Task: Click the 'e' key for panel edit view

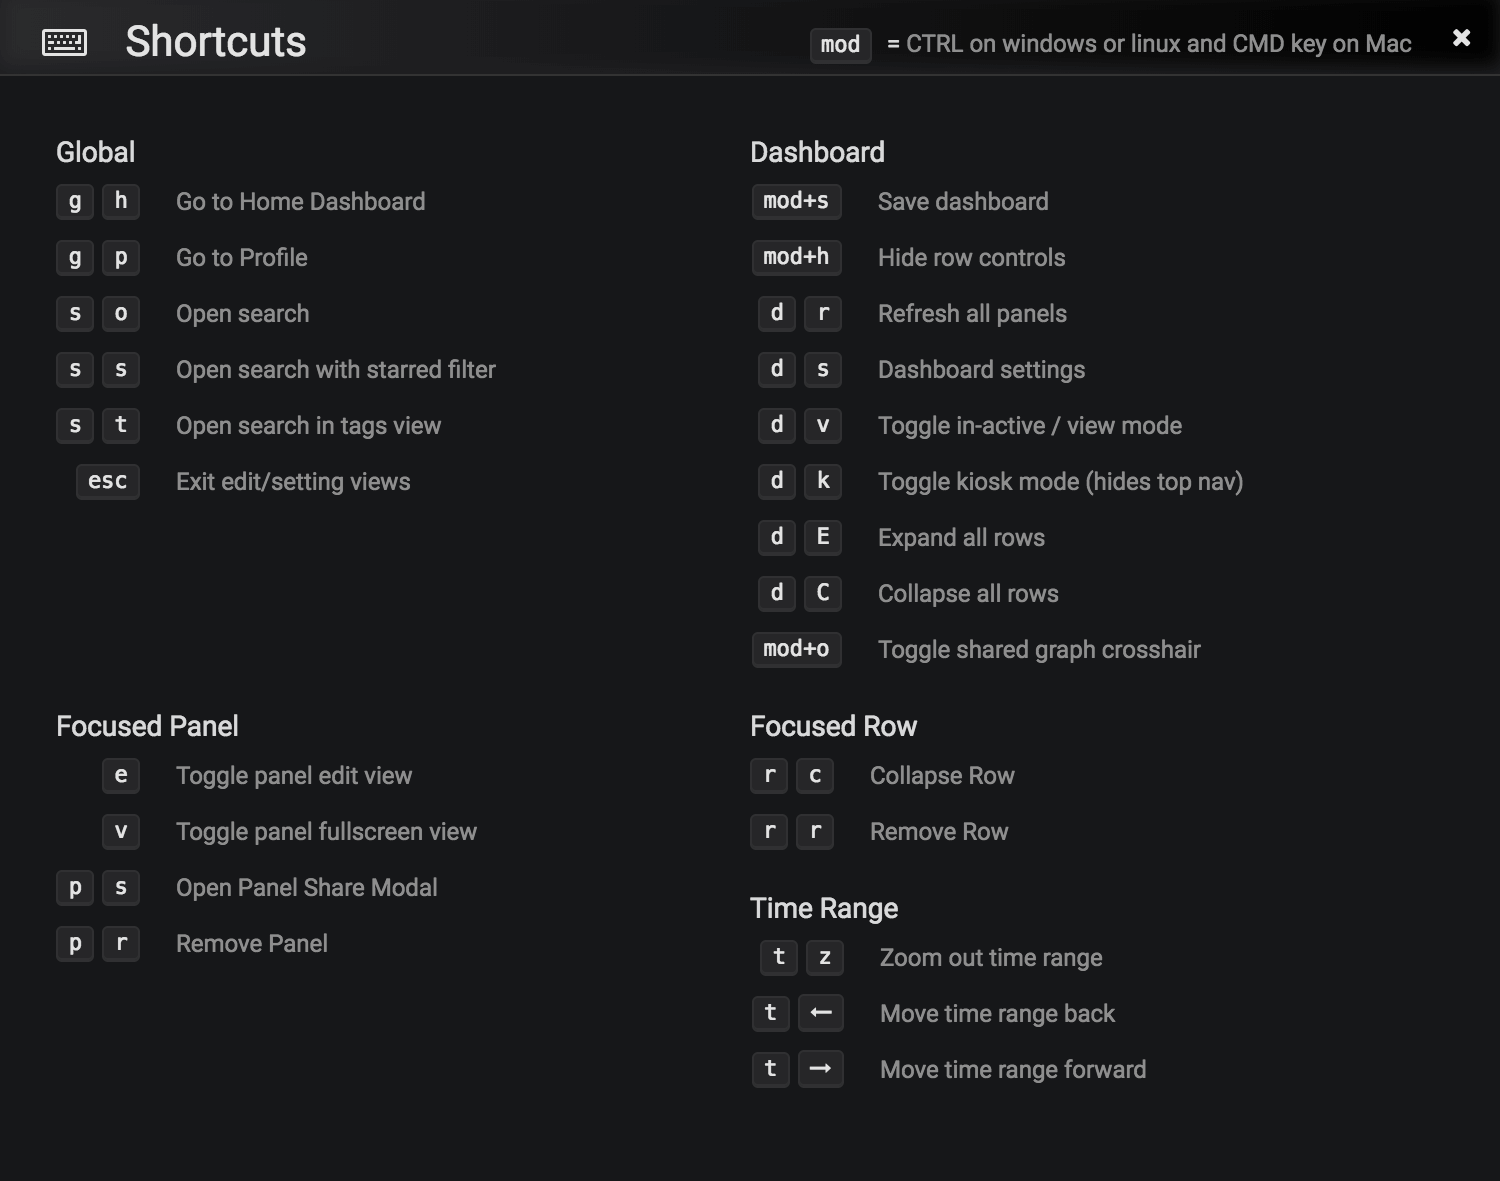Action: pyautogui.click(x=121, y=775)
